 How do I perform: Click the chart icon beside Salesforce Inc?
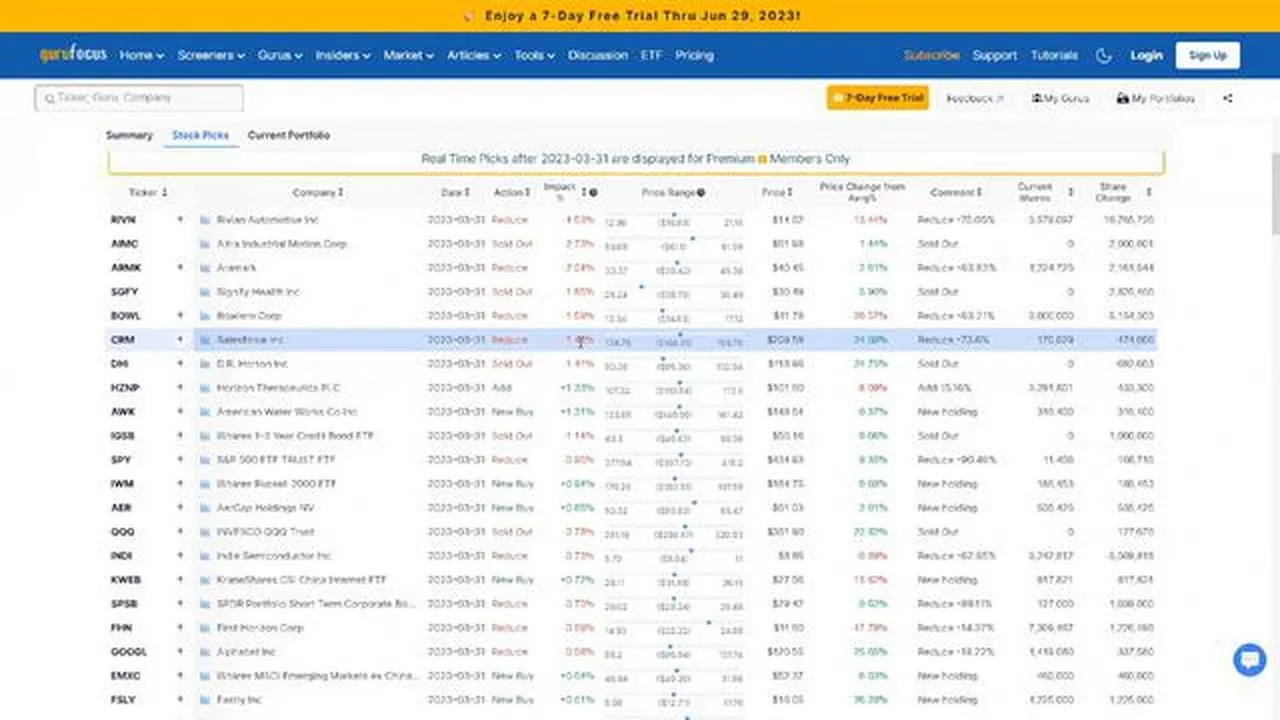pyautogui.click(x=205, y=340)
